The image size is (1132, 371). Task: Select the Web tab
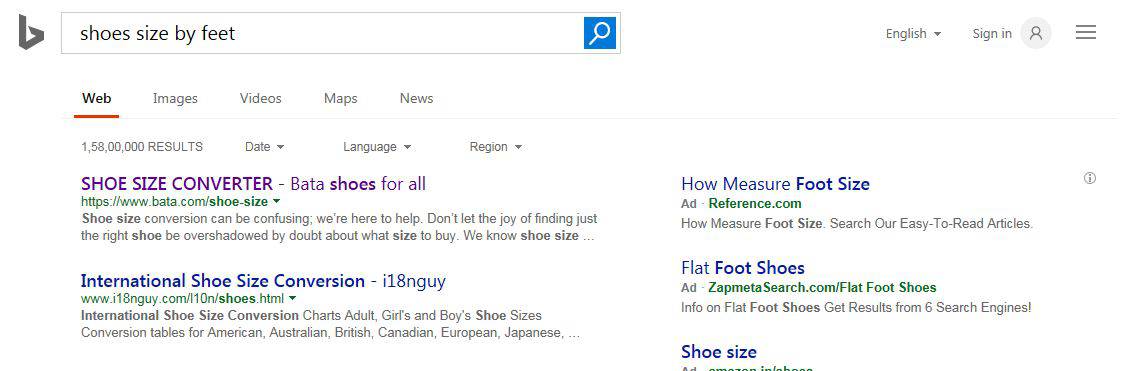click(97, 98)
